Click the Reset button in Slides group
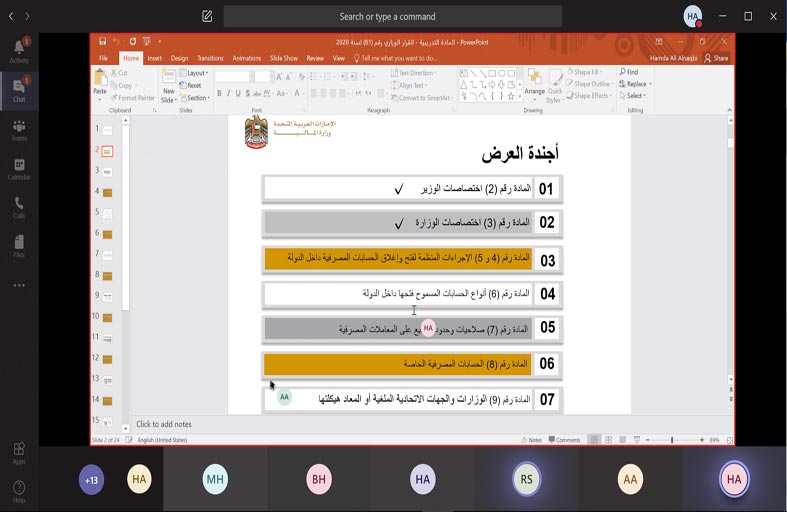The height and width of the screenshot is (512, 787). [x=193, y=86]
